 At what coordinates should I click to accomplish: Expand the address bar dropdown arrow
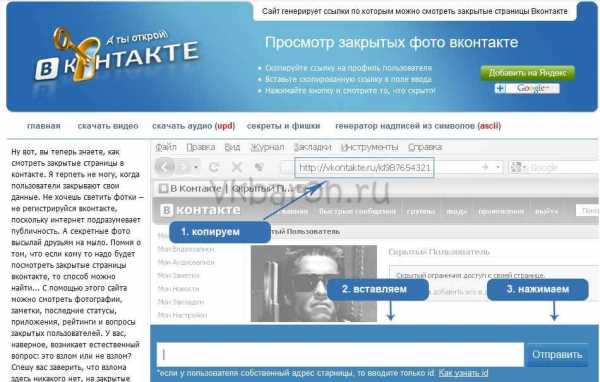pyautogui.click(x=498, y=167)
